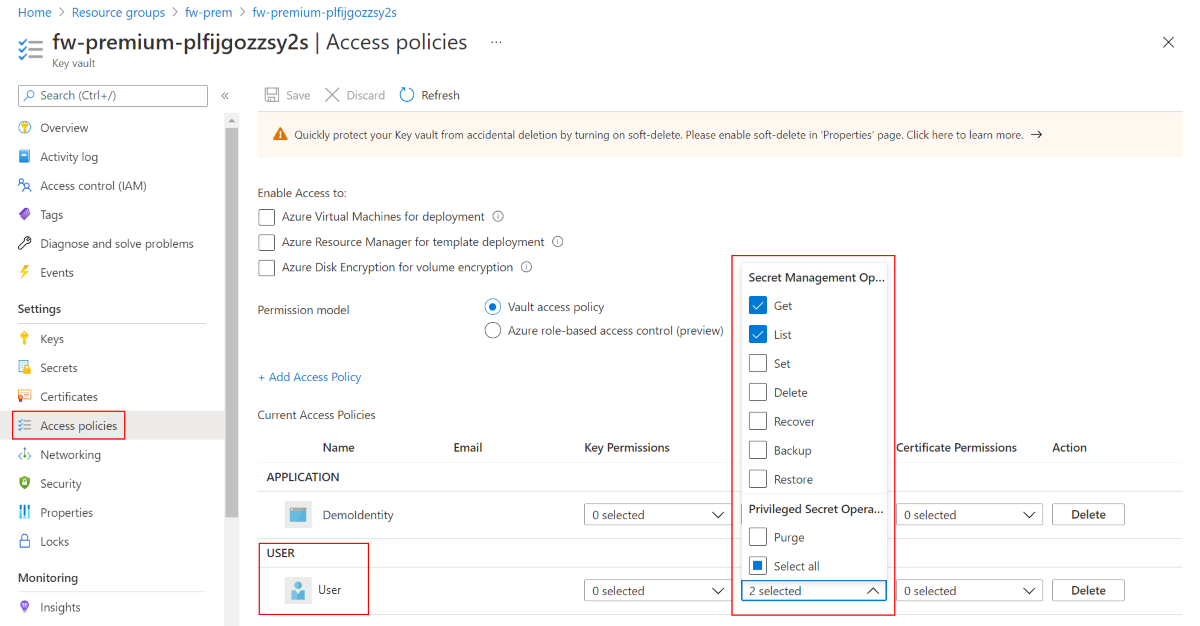Click the Refresh icon
Image resolution: width=1200 pixels, height=626 pixels.
(x=407, y=94)
